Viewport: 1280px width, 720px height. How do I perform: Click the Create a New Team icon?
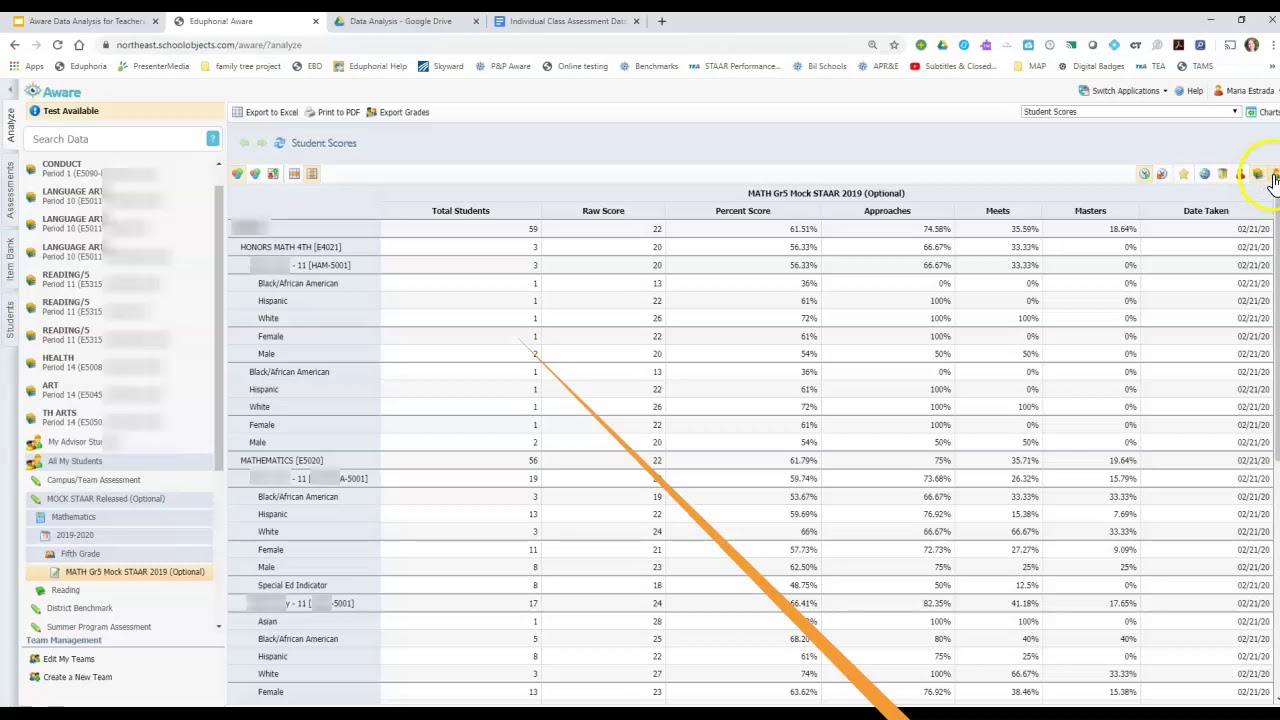[x=35, y=677]
